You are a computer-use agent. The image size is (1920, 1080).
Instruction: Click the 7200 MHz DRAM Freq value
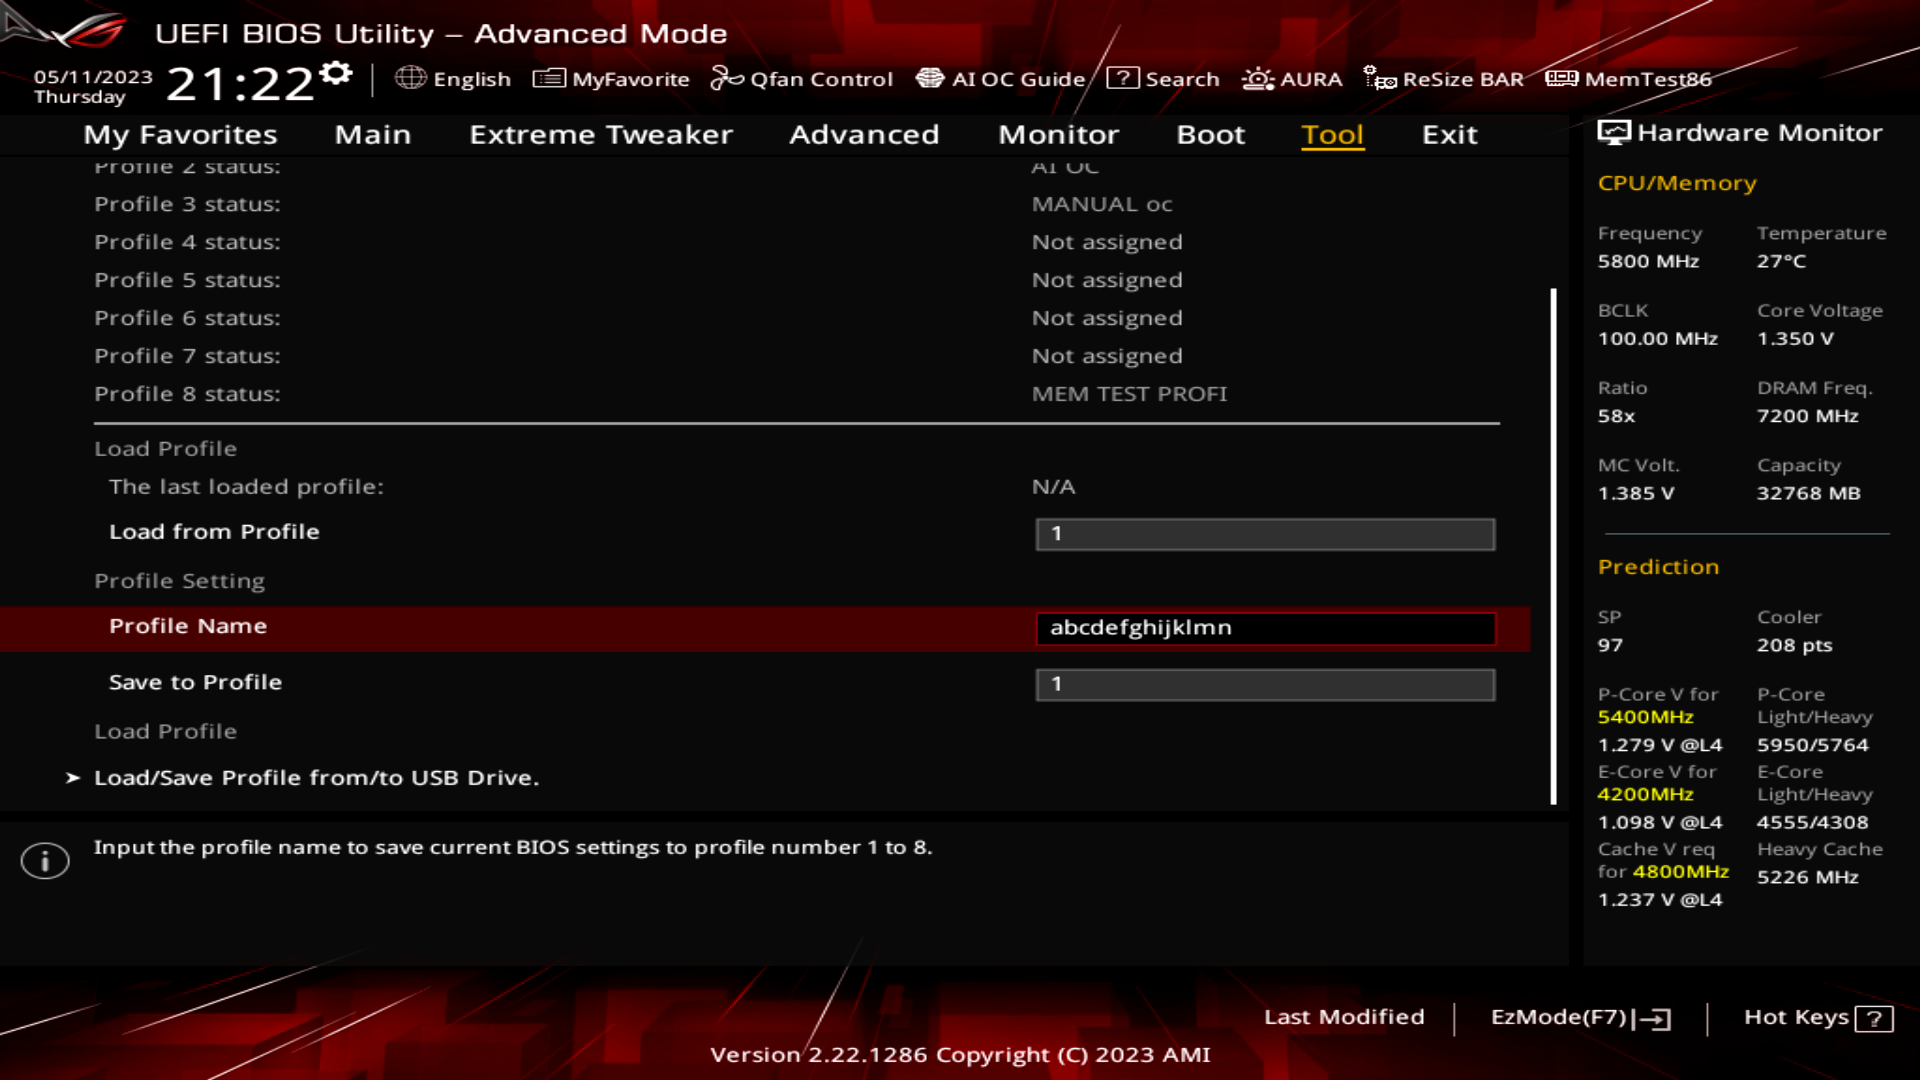[x=1807, y=416]
